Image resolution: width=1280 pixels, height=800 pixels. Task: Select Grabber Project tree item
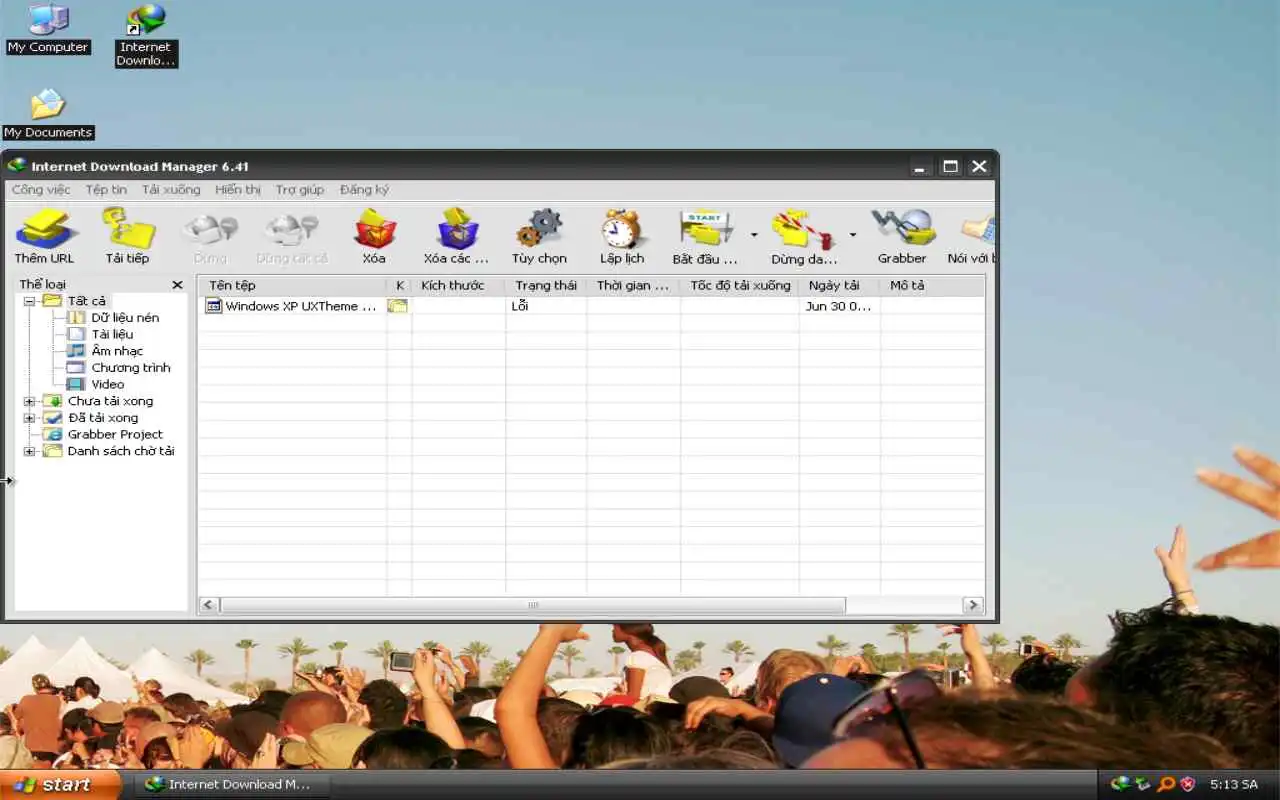[x=103, y=434]
